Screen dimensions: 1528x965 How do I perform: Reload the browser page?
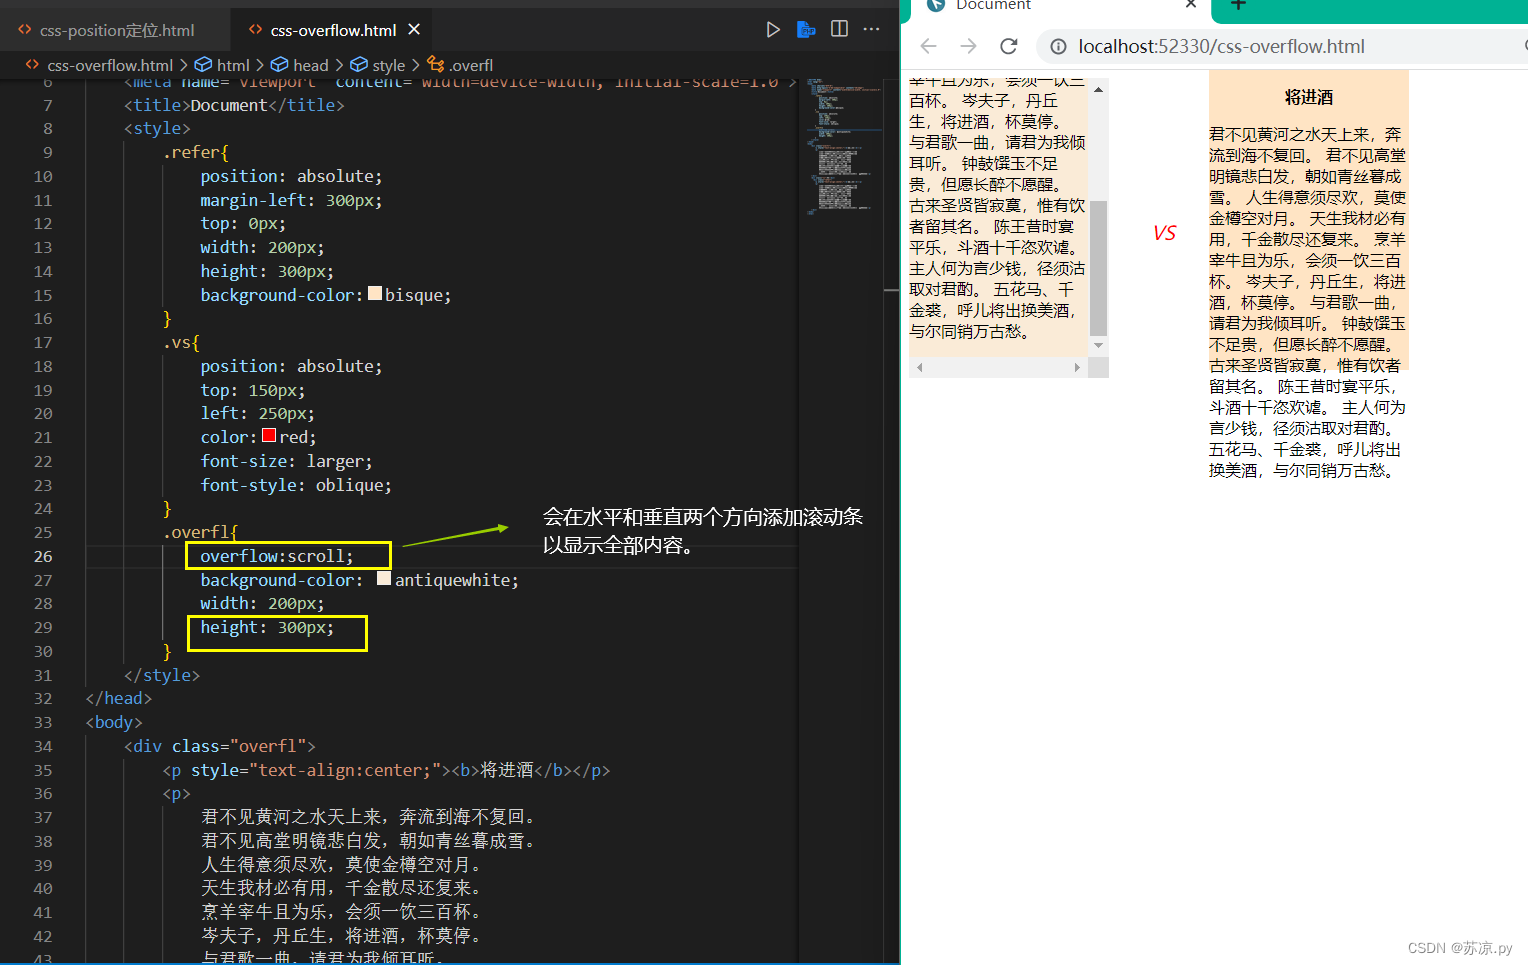click(1008, 46)
